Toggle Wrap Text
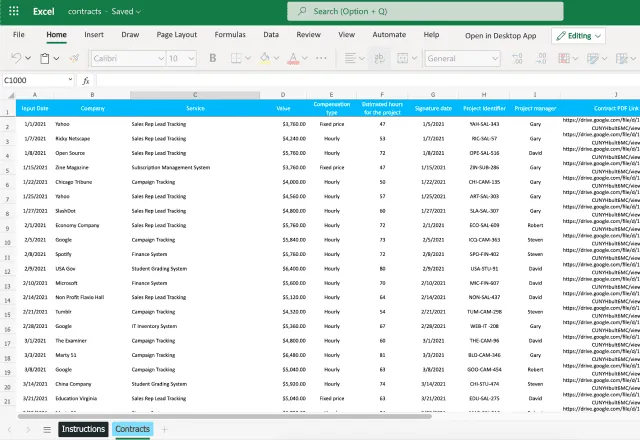 (379, 58)
